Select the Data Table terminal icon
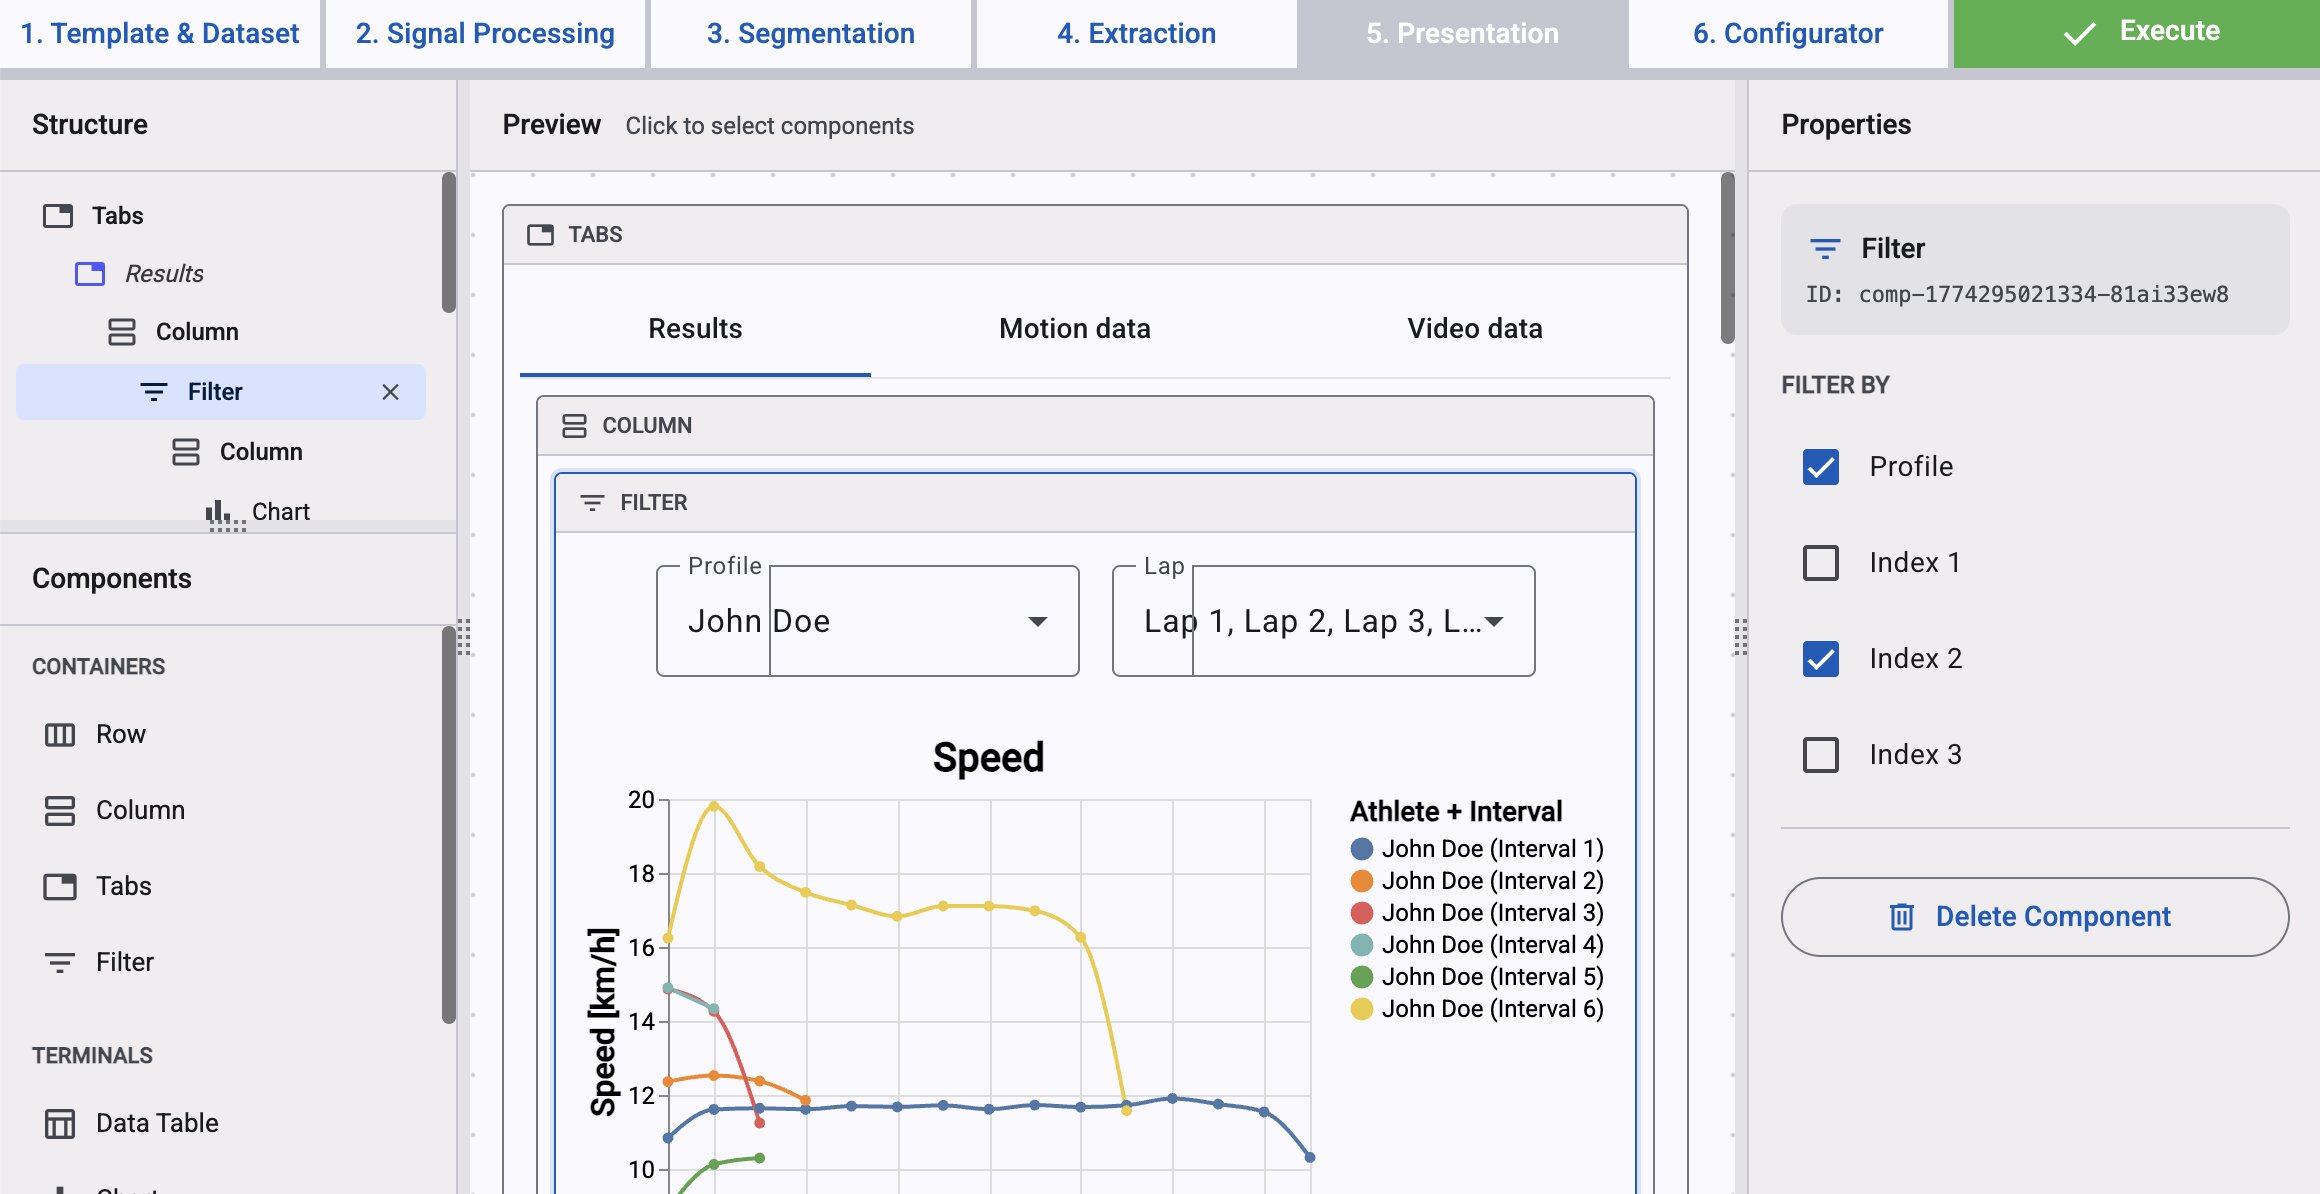 coord(60,1124)
